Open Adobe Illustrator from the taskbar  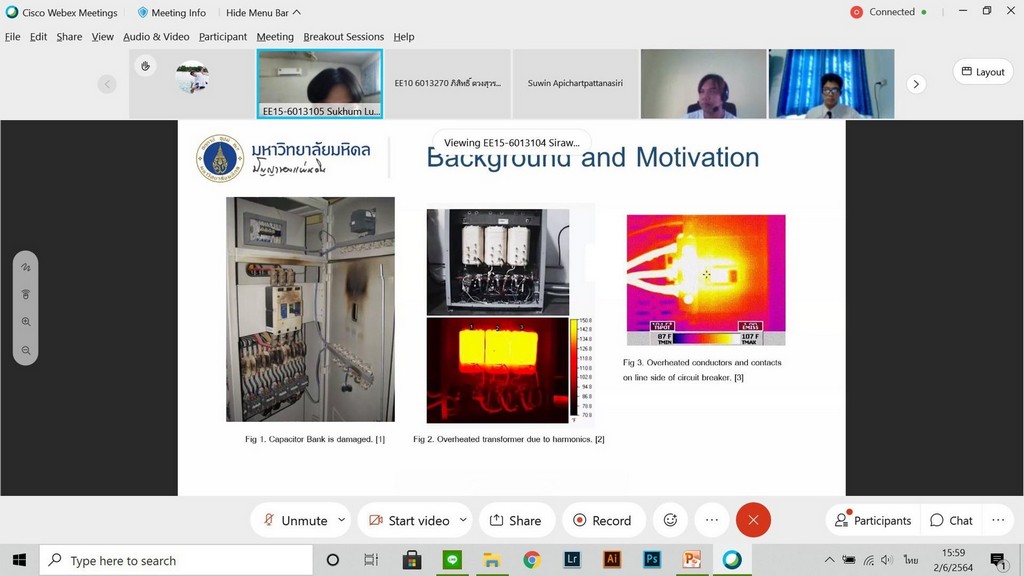[x=612, y=560]
